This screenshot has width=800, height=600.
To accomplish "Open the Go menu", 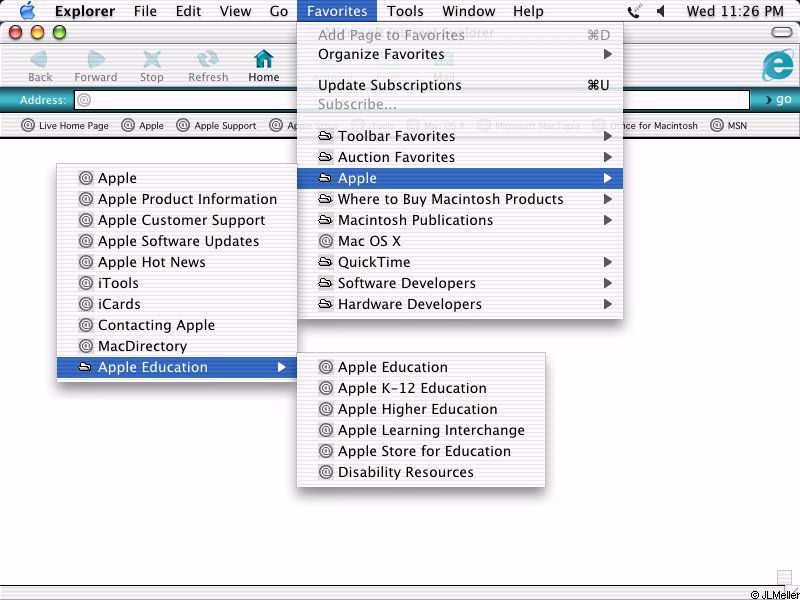I will click(279, 11).
